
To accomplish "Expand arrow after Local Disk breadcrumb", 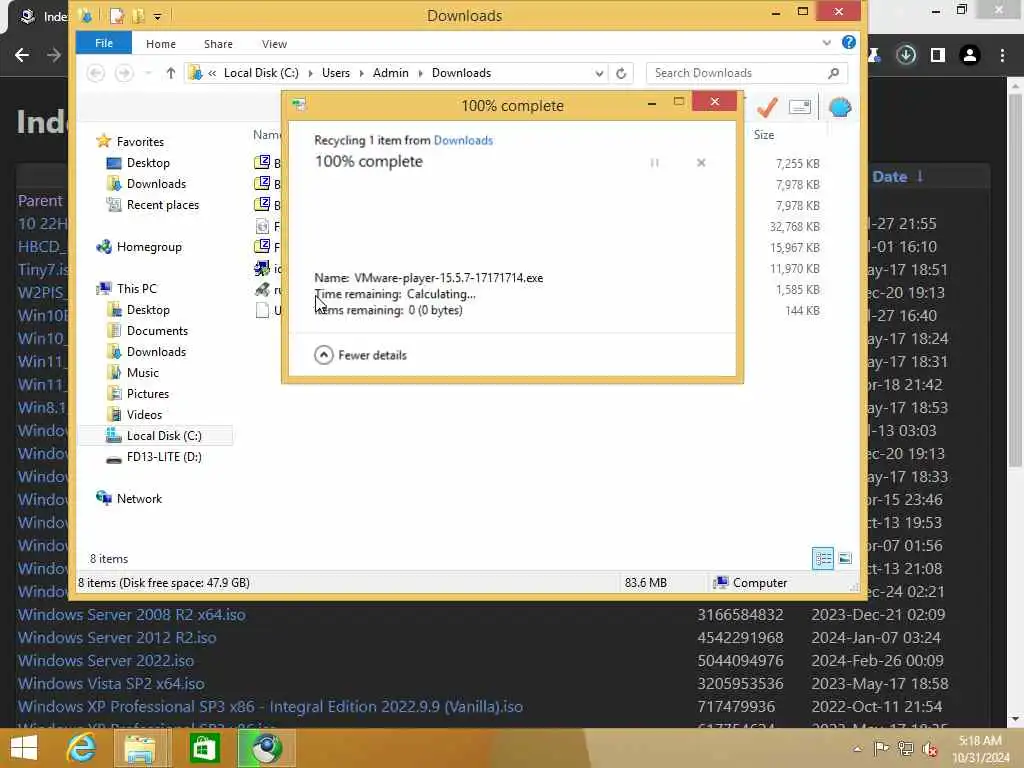I will pyautogui.click(x=310, y=73).
